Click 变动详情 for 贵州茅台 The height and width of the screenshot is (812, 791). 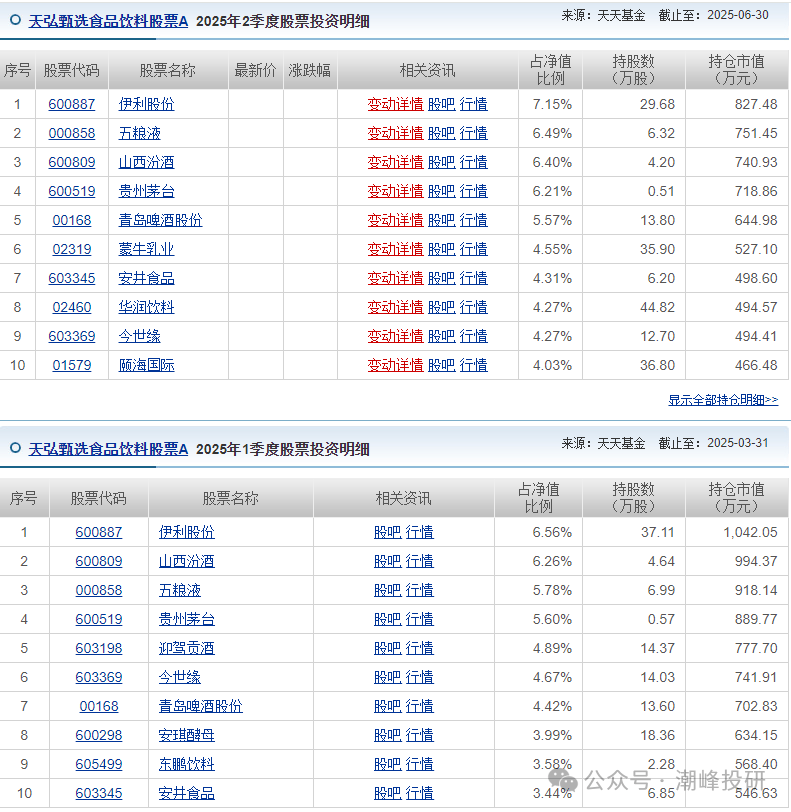[x=395, y=191]
